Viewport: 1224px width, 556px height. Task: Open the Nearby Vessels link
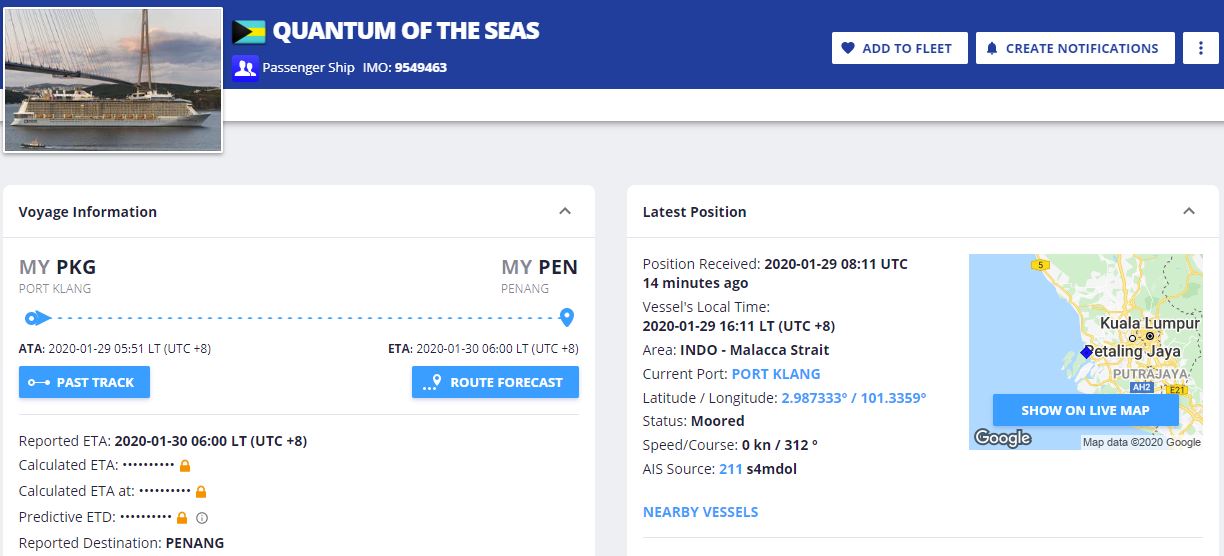click(700, 512)
